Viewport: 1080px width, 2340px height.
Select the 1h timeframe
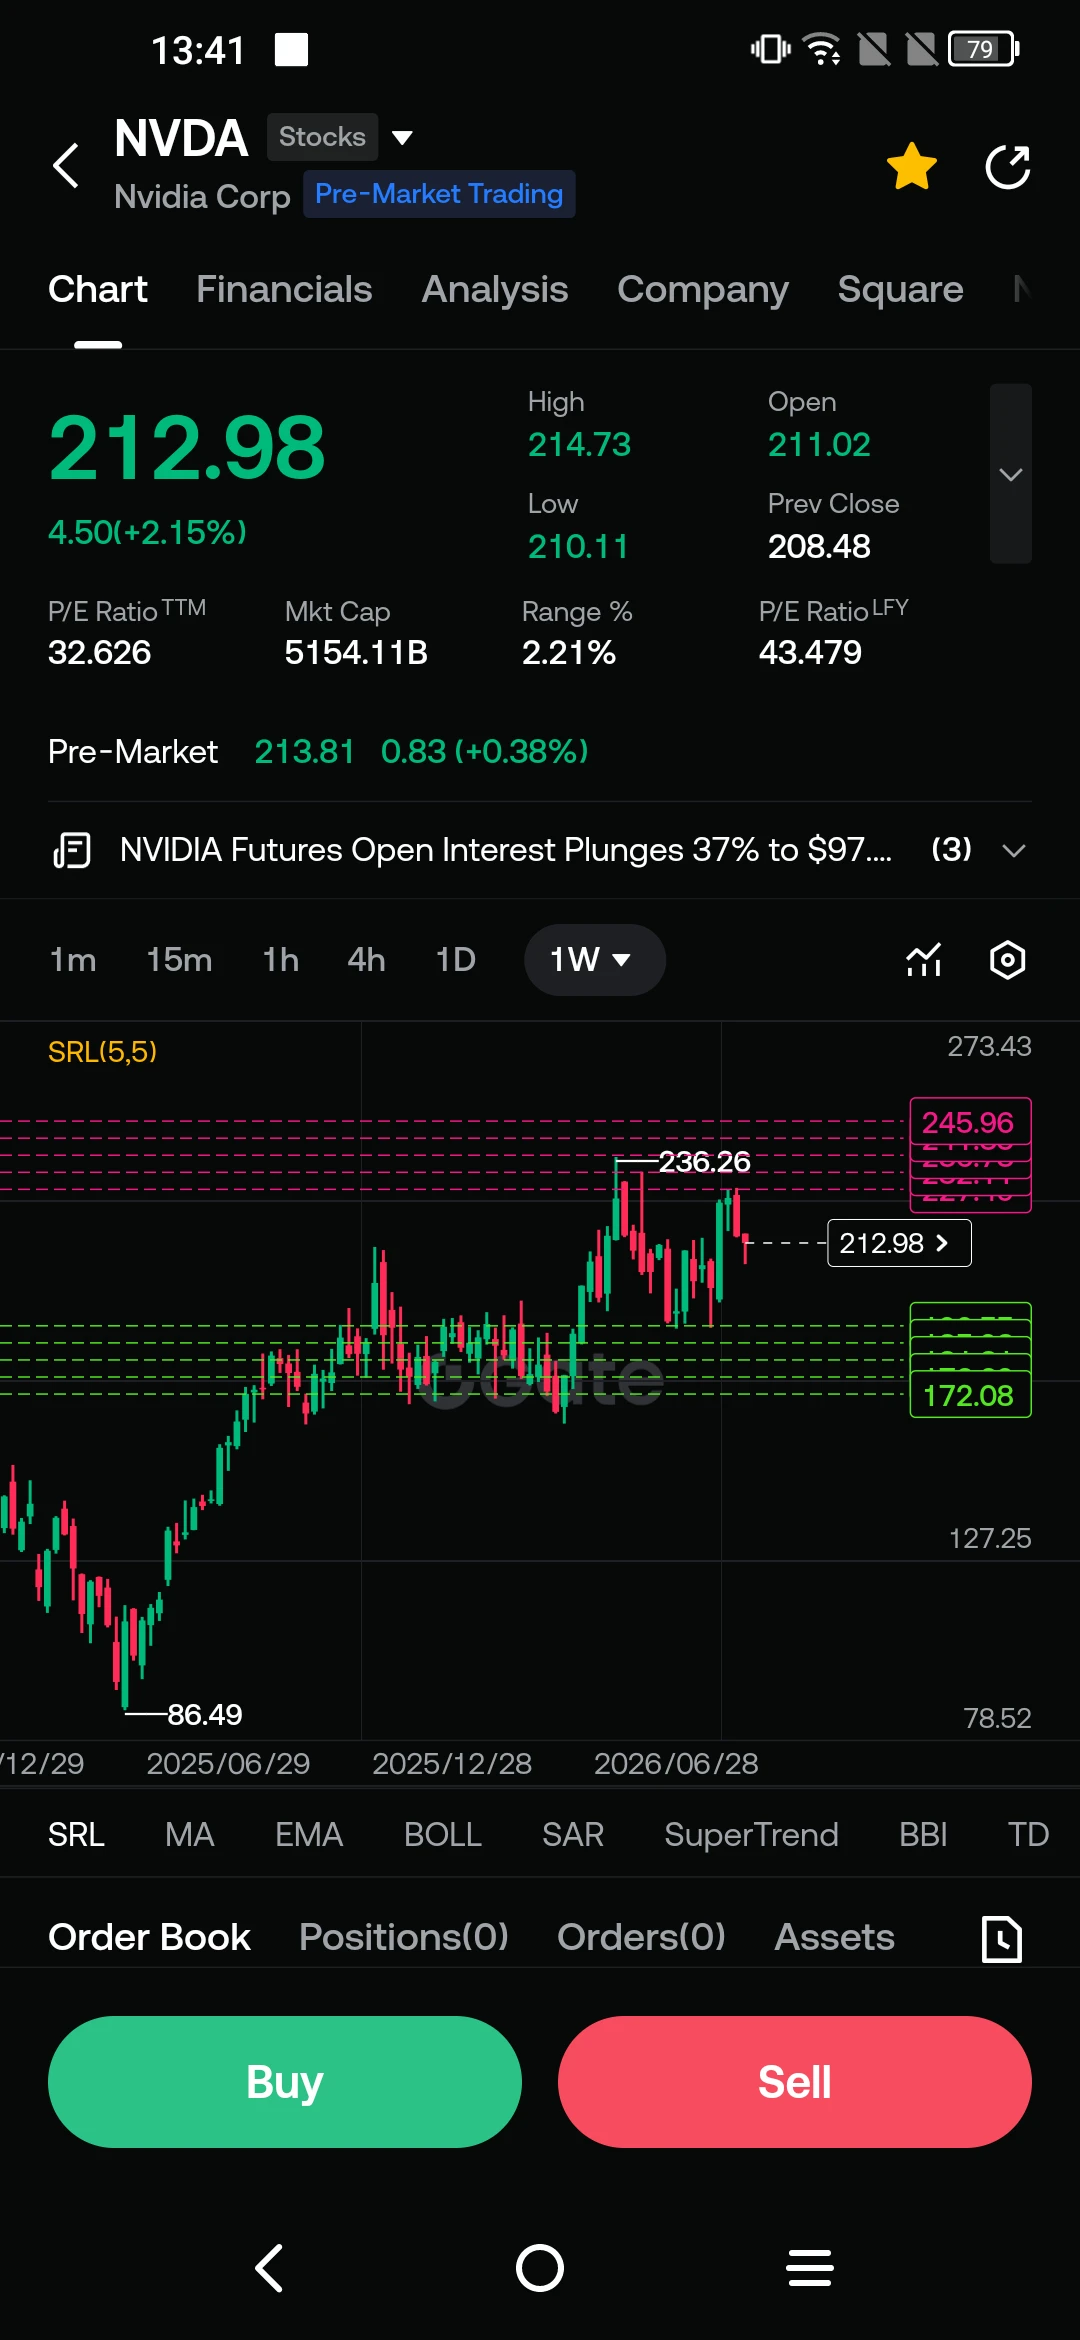(280, 960)
